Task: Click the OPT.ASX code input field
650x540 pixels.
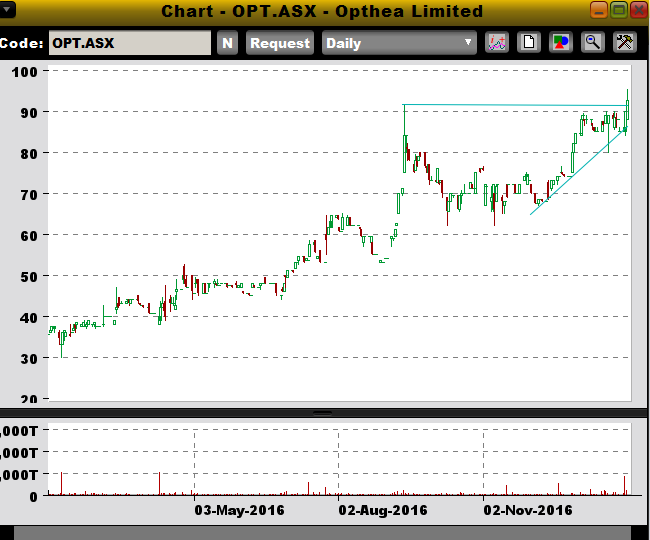Action: [130, 43]
